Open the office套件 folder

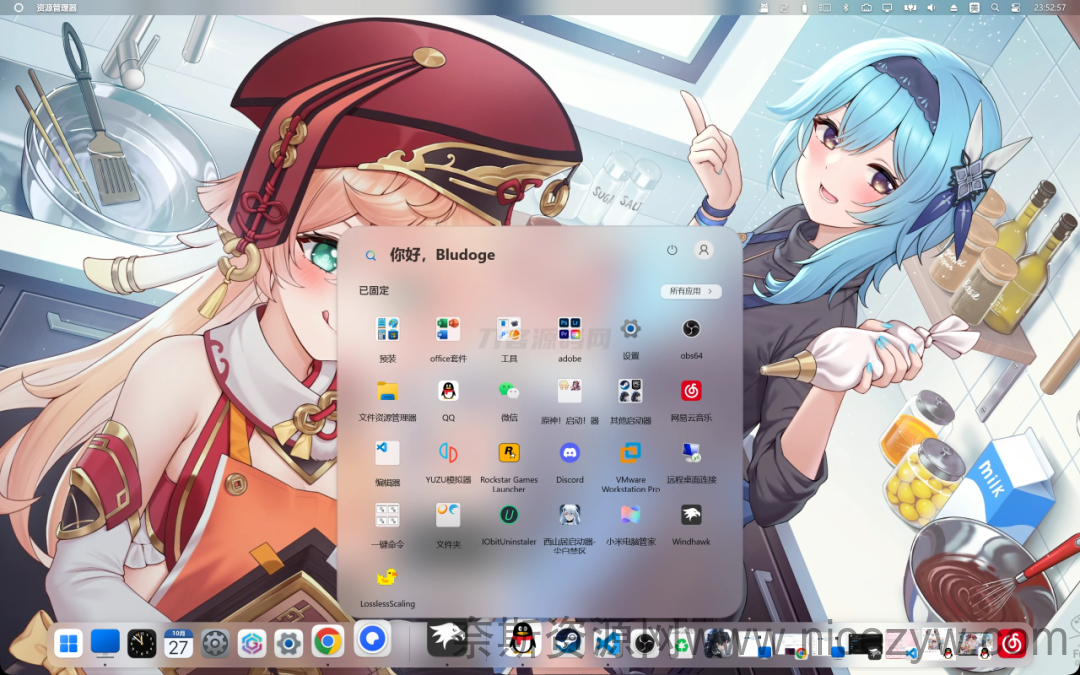click(448, 329)
